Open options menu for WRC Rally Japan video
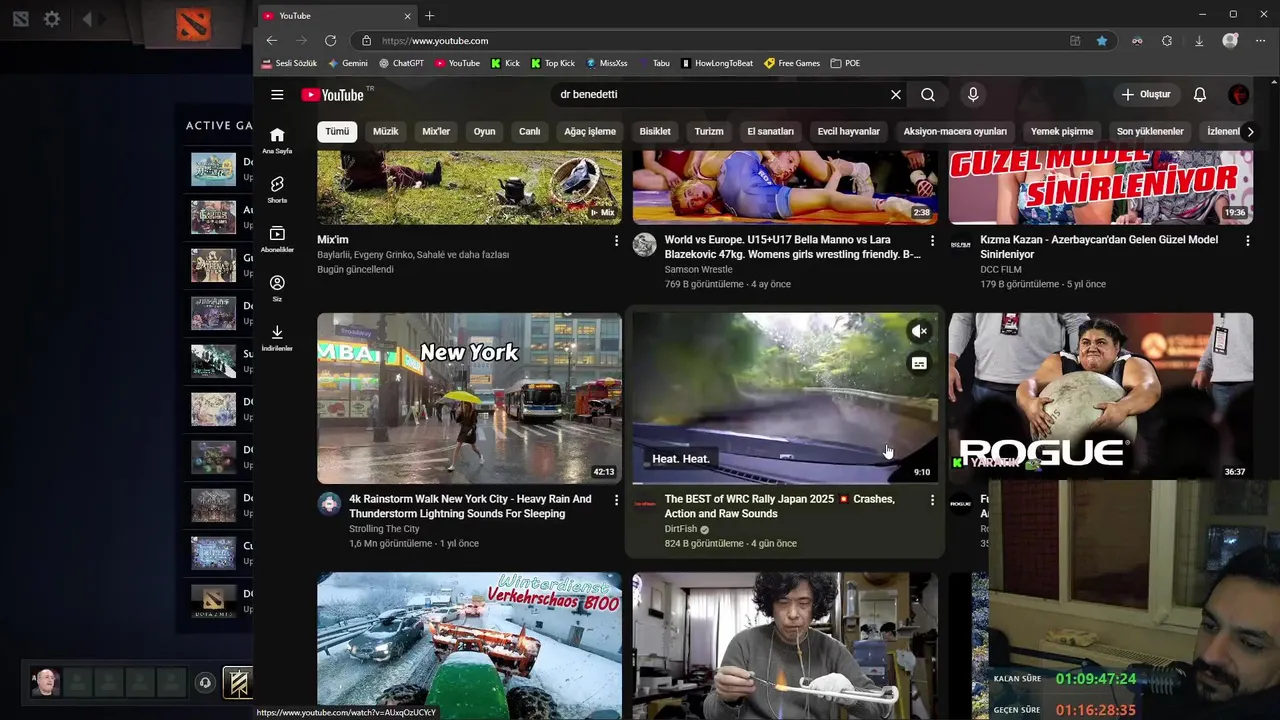Screen dimensions: 1280x720 pos(932,500)
